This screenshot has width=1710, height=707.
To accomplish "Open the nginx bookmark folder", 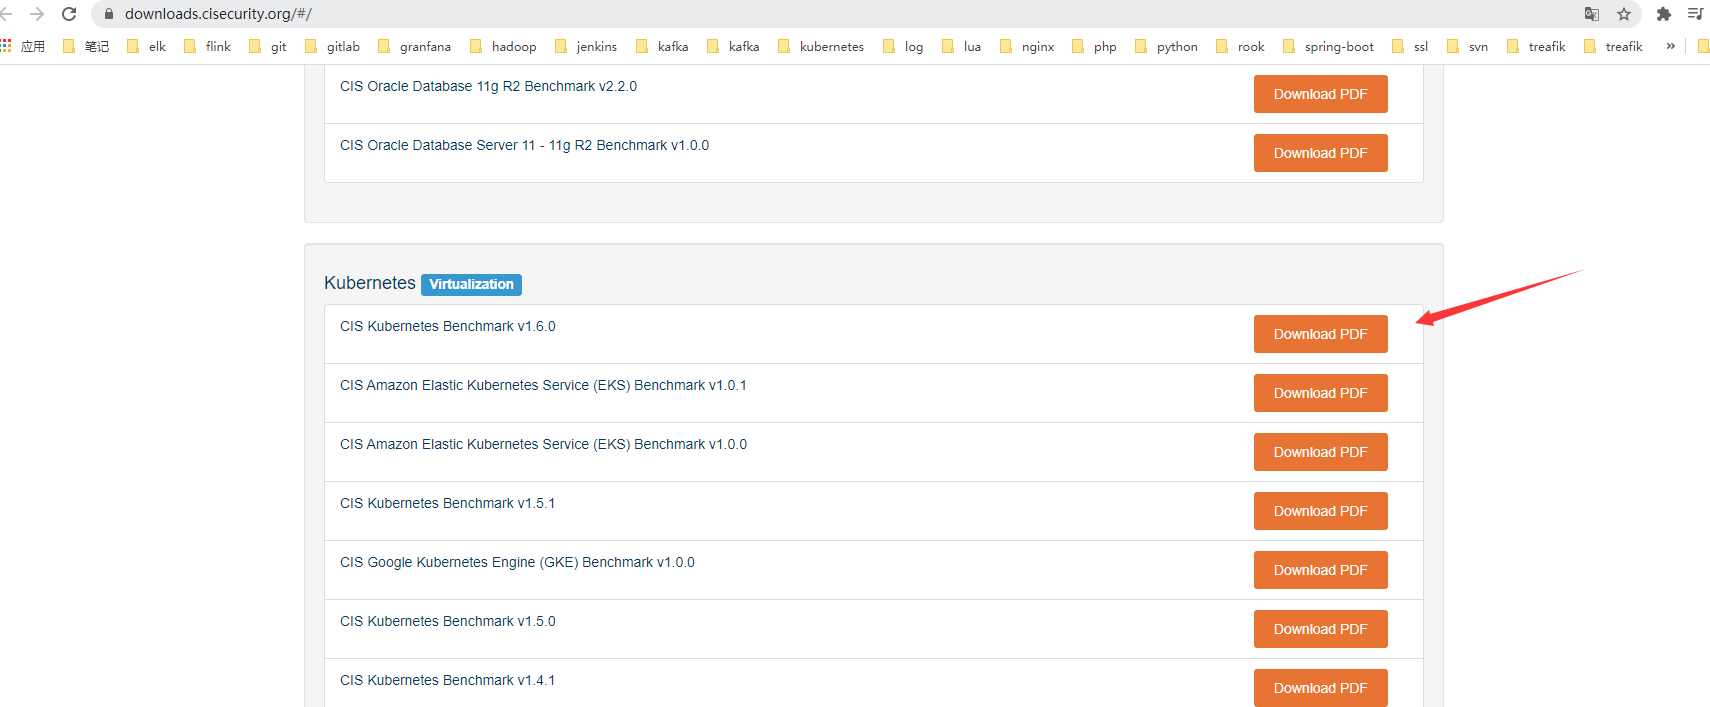I will click(x=1027, y=46).
